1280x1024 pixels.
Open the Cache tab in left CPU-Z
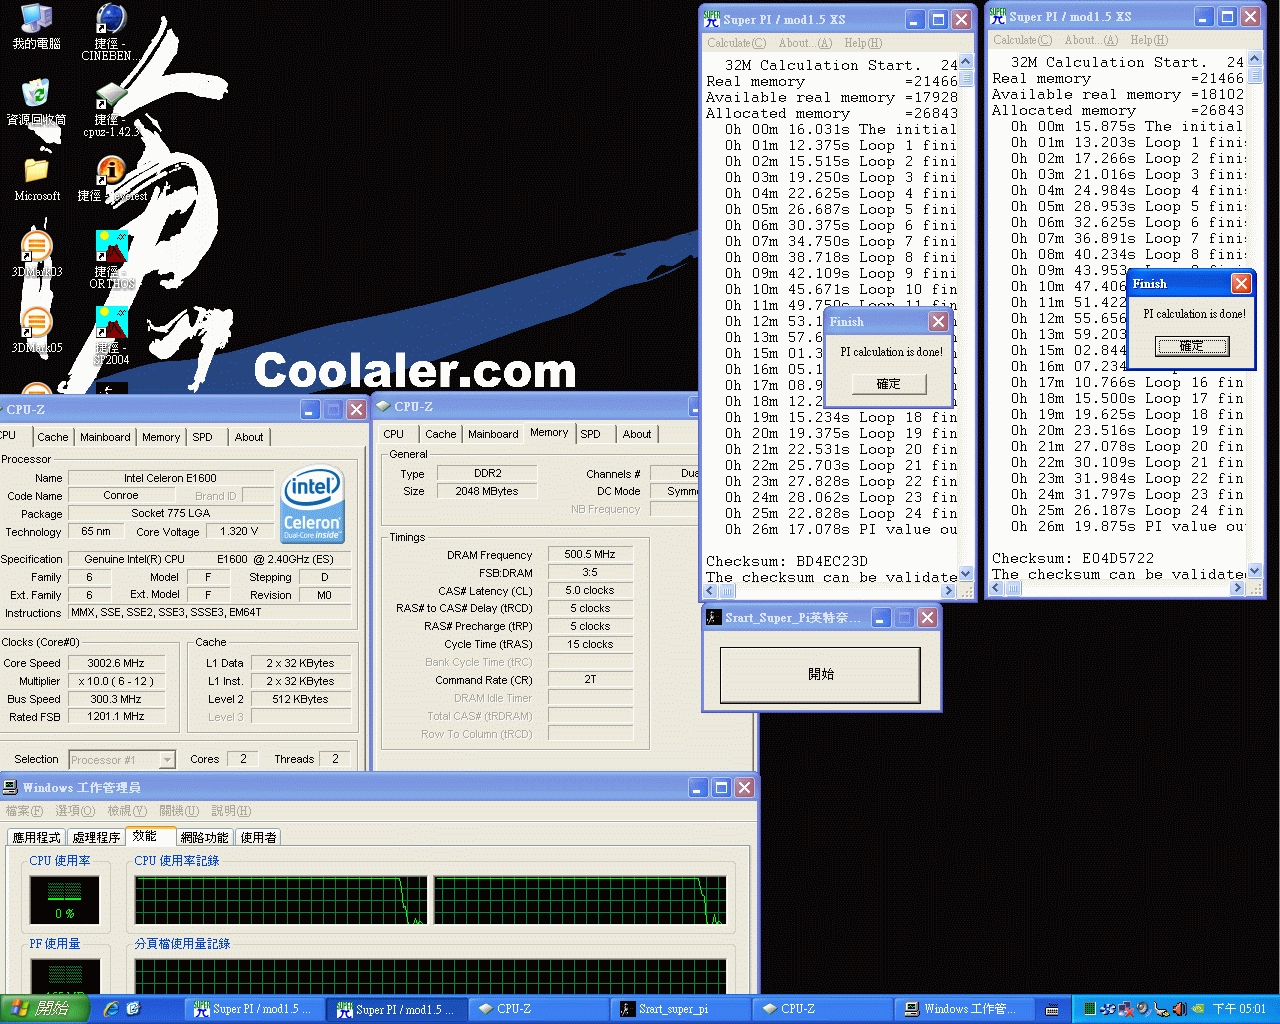click(53, 437)
